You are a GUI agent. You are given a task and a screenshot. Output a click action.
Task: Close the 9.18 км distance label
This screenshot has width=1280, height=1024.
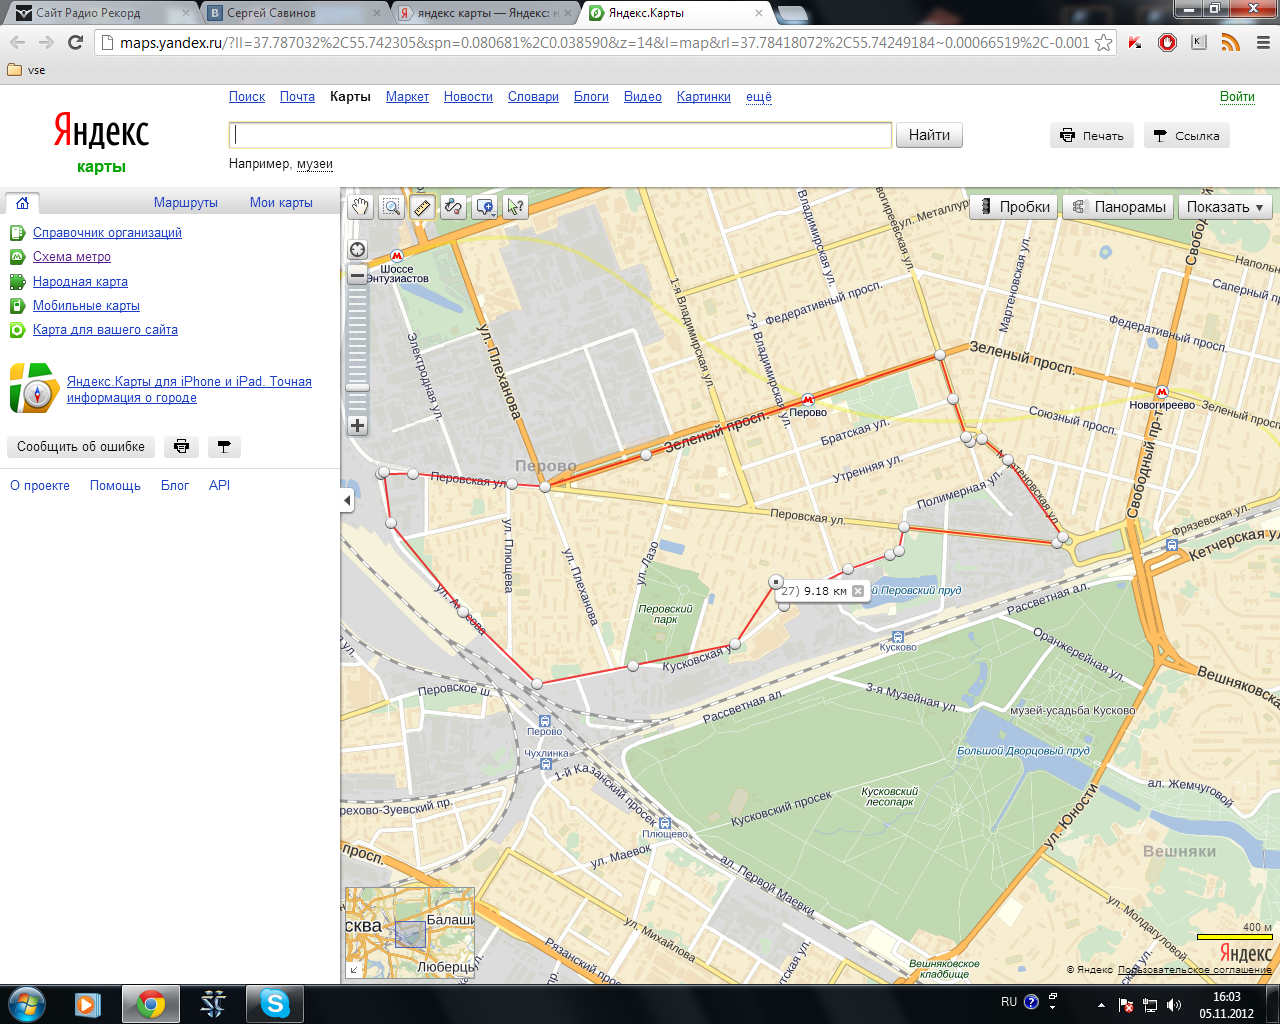[x=858, y=591]
